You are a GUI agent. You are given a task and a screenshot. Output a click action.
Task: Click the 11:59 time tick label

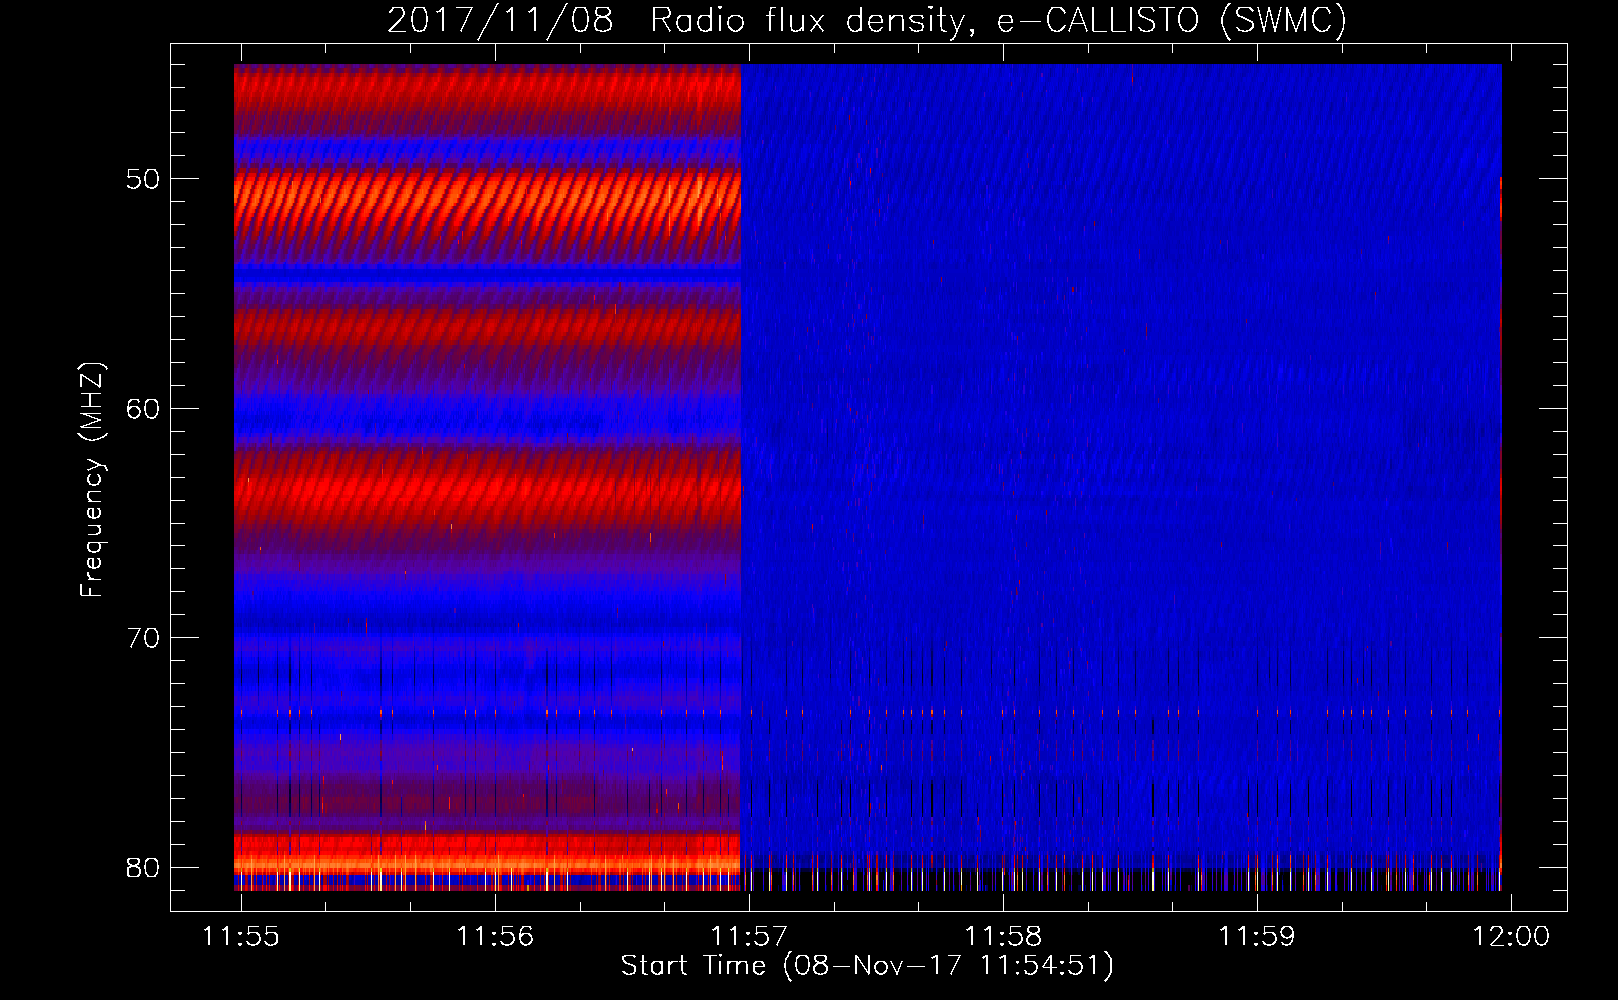[x=1257, y=936]
